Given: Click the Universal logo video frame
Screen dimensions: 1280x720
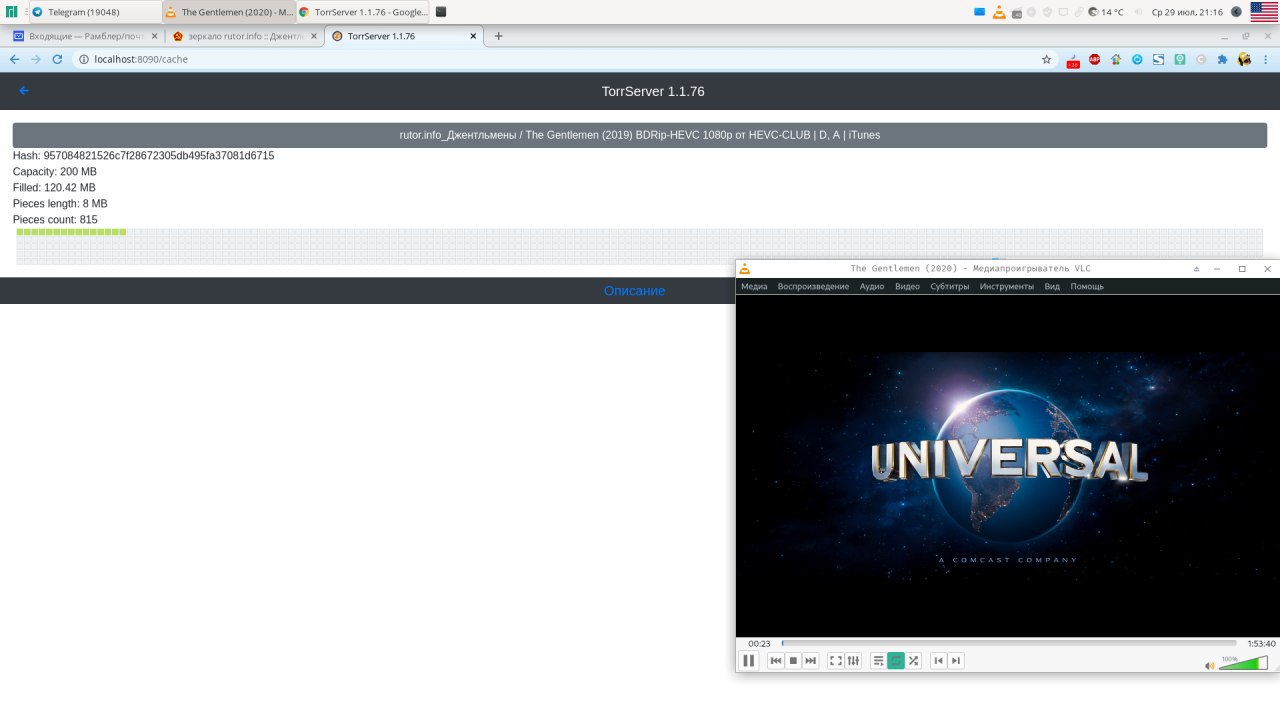Looking at the screenshot, I should 1008,465.
